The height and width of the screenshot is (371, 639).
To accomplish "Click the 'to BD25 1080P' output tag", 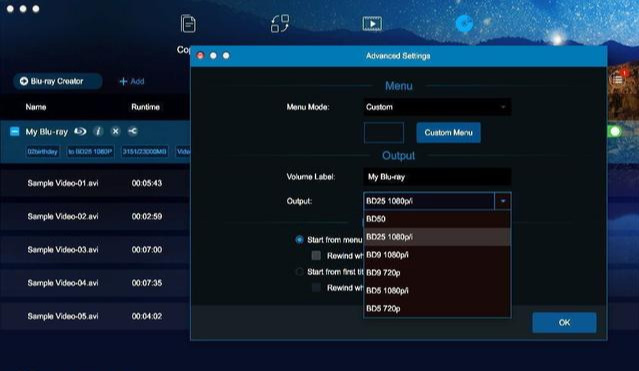I will click(90, 152).
